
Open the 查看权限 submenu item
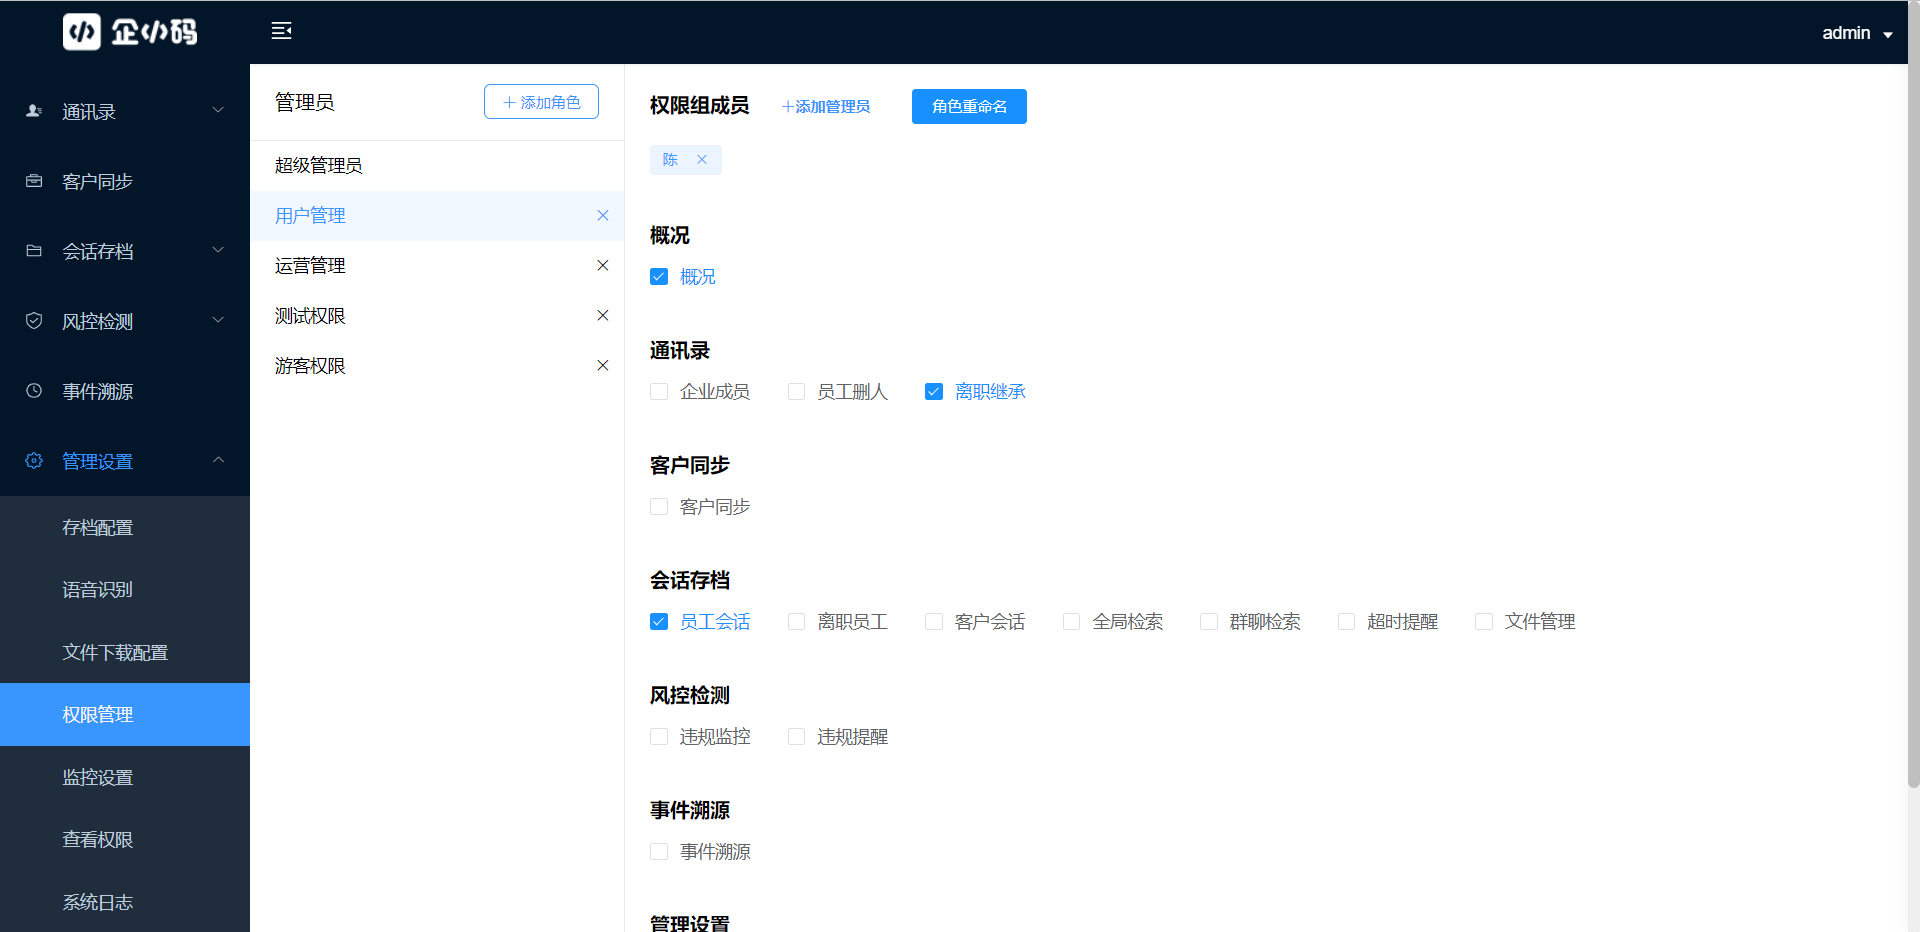(x=125, y=840)
